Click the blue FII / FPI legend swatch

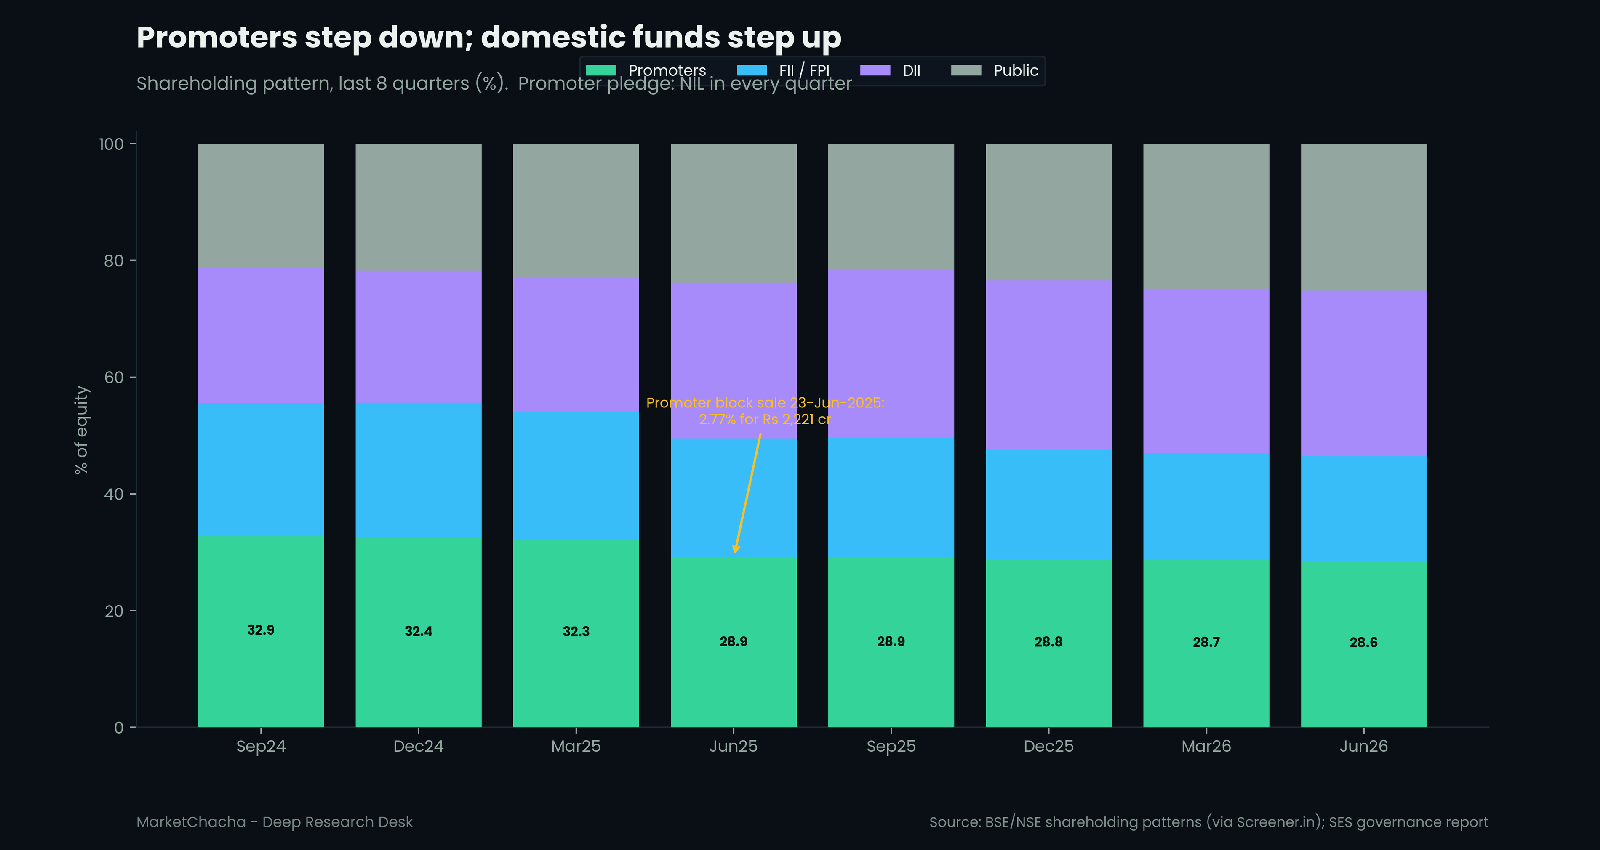[752, 70]
